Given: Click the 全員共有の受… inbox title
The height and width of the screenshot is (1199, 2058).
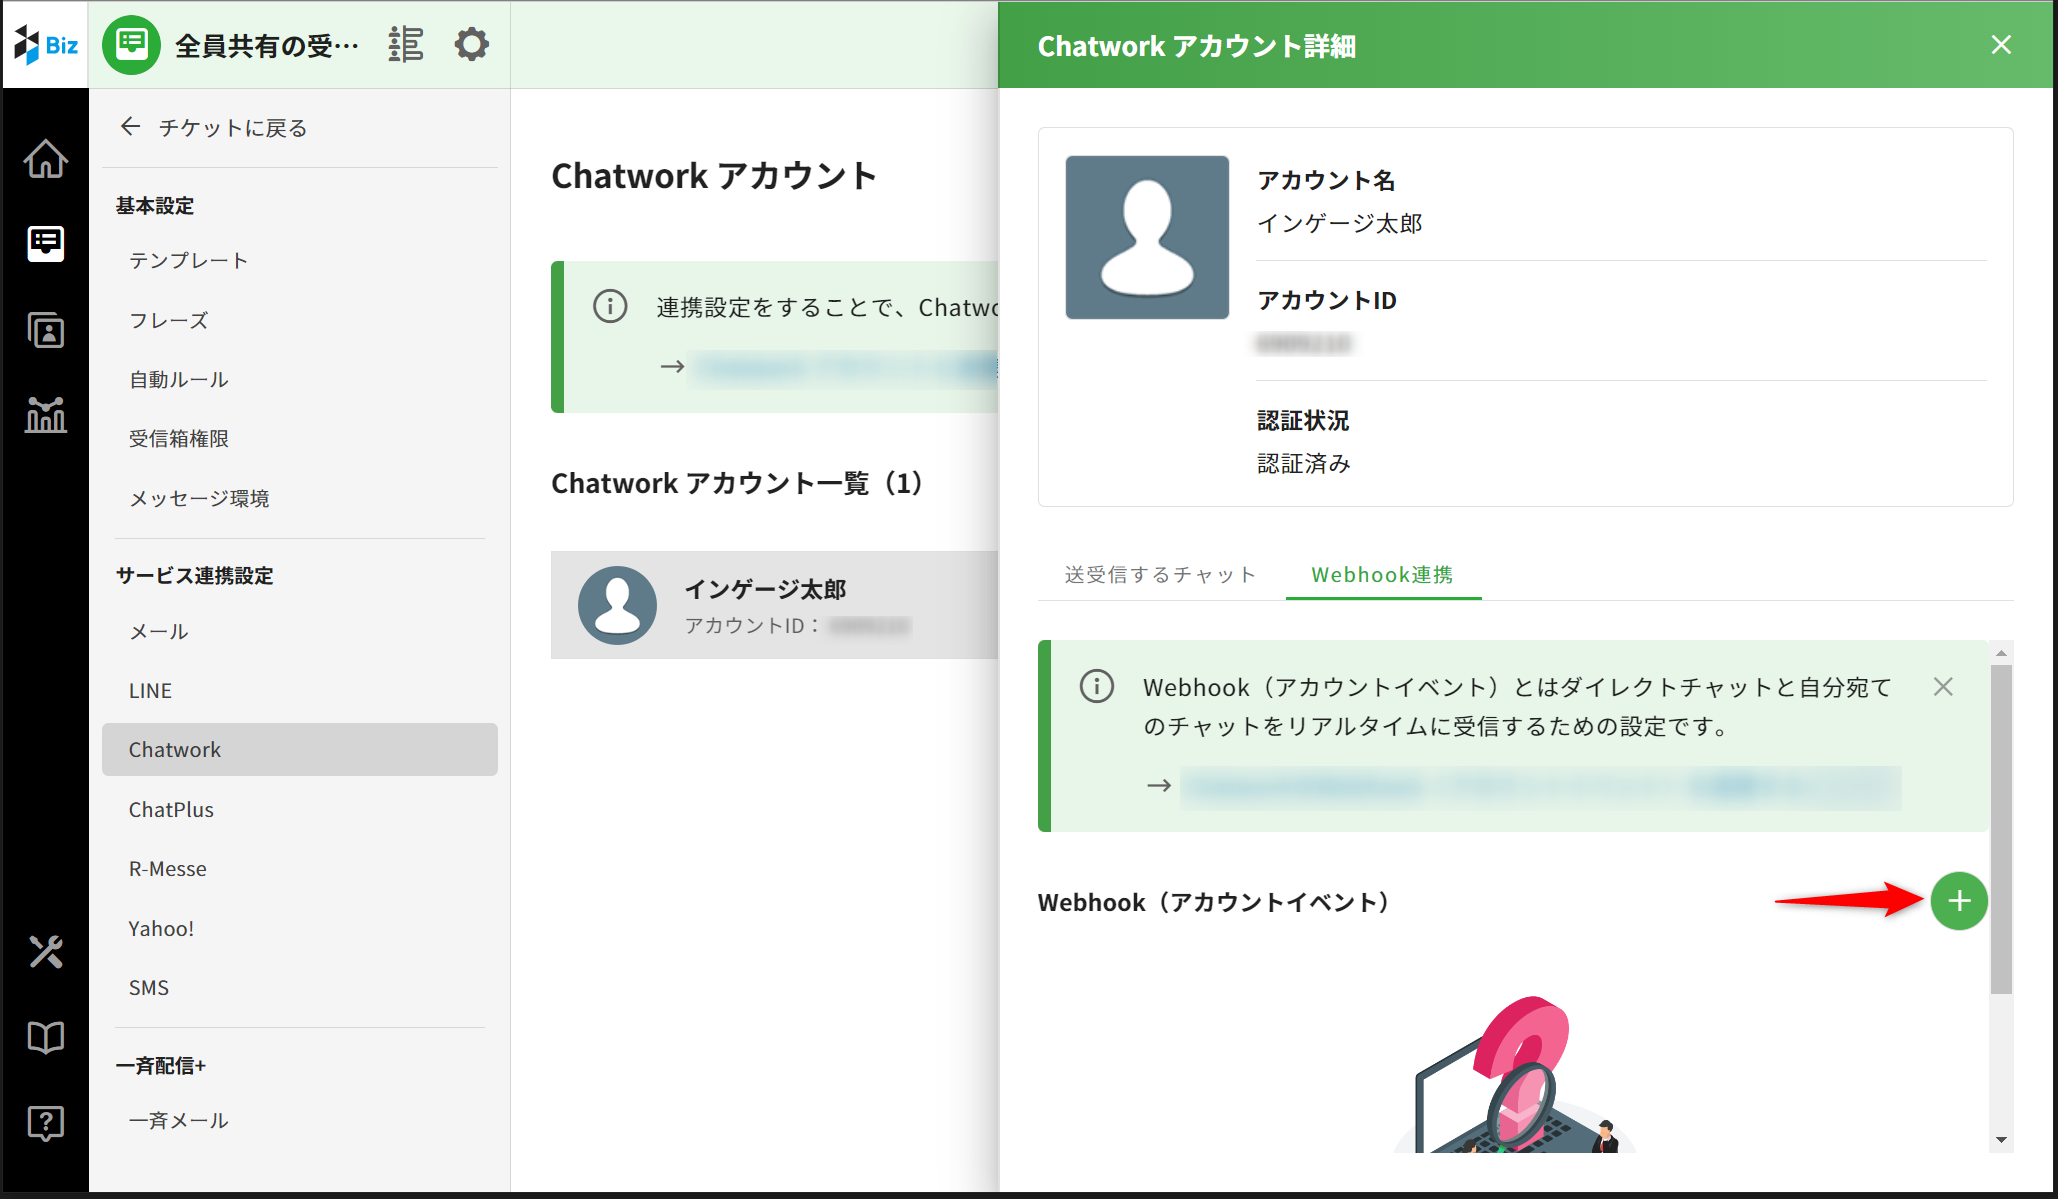Looking at the screenshot, I should (x=267, y=46).
